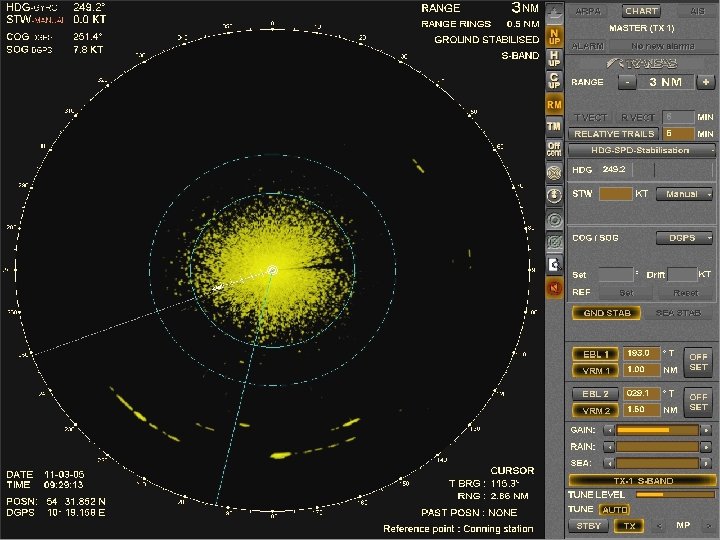Toggle R VECT relative vectors

click(637, 118)
